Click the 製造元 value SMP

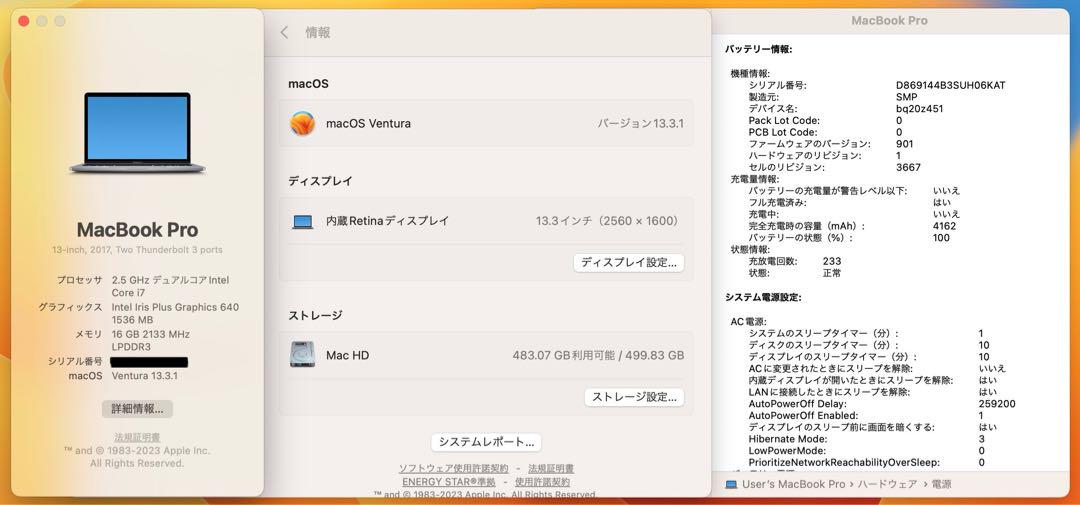(906, 97)
